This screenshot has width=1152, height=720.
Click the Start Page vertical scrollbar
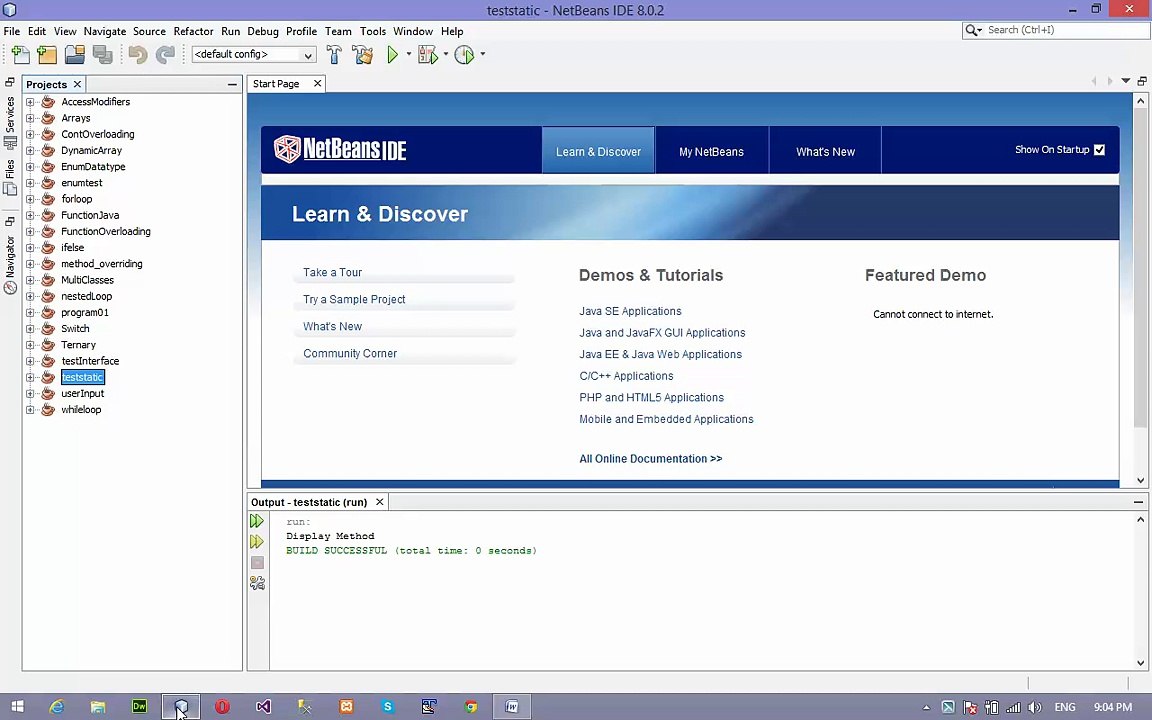tap(1140, 268)
